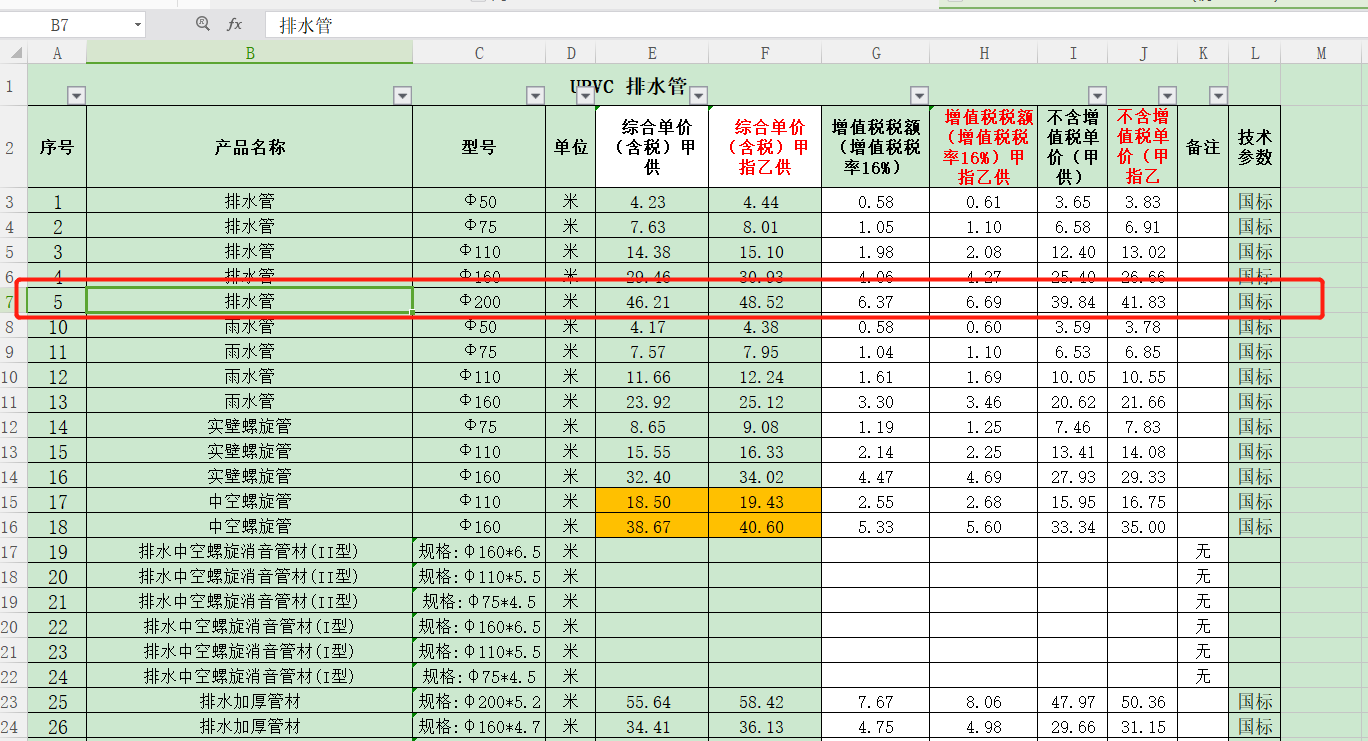
Task: Click the orange cell with value 40.60
Action: coord(765,526)
